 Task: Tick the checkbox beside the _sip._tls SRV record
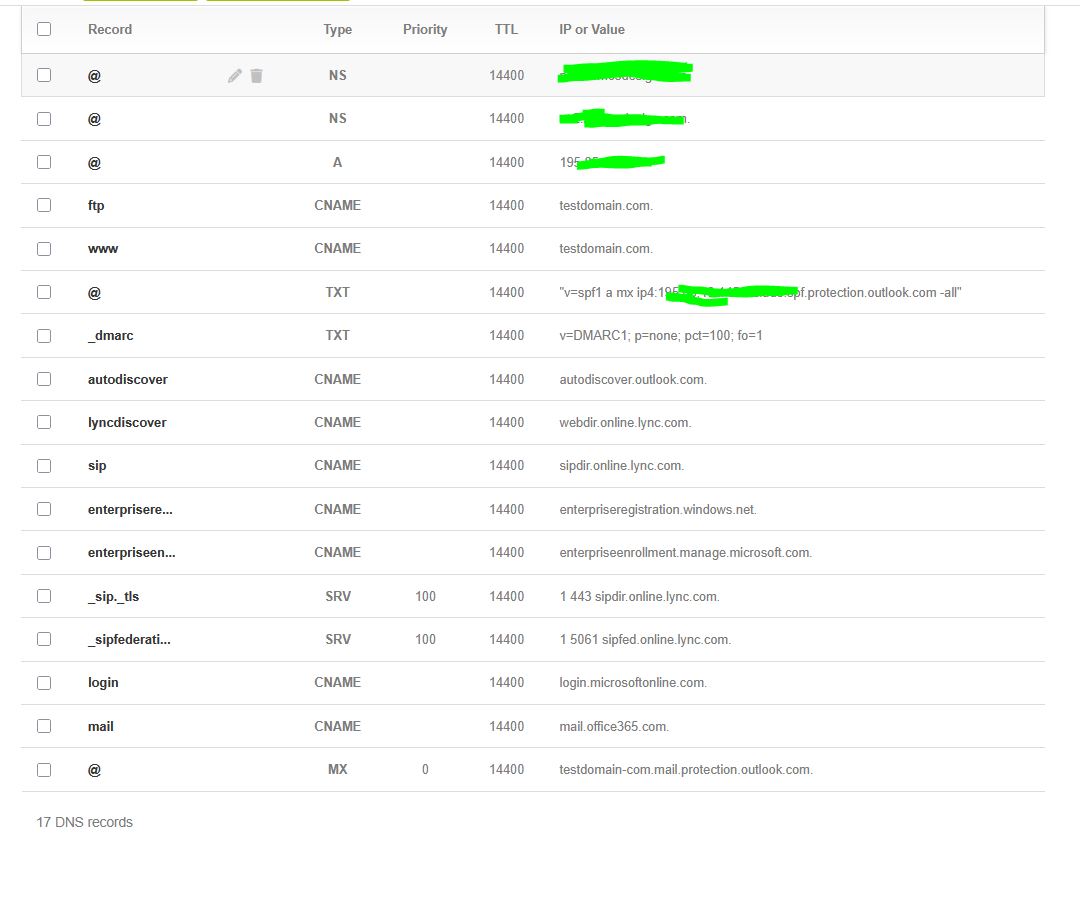coord(44,596)
